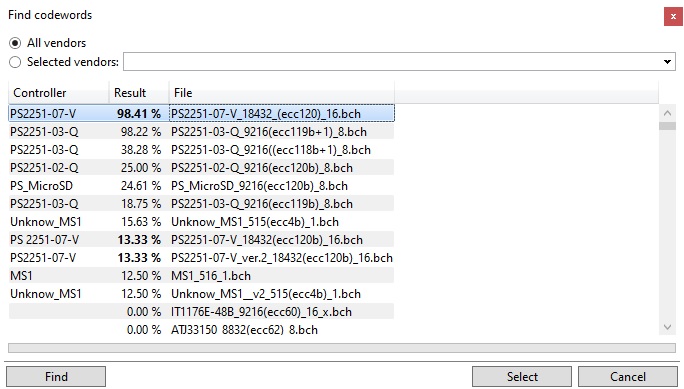The height and width of the screenshot is (389, 684).
Task: Select file PS2251-03-Q_9216(ecc119b)_8.bch
Action: (262, 204)
